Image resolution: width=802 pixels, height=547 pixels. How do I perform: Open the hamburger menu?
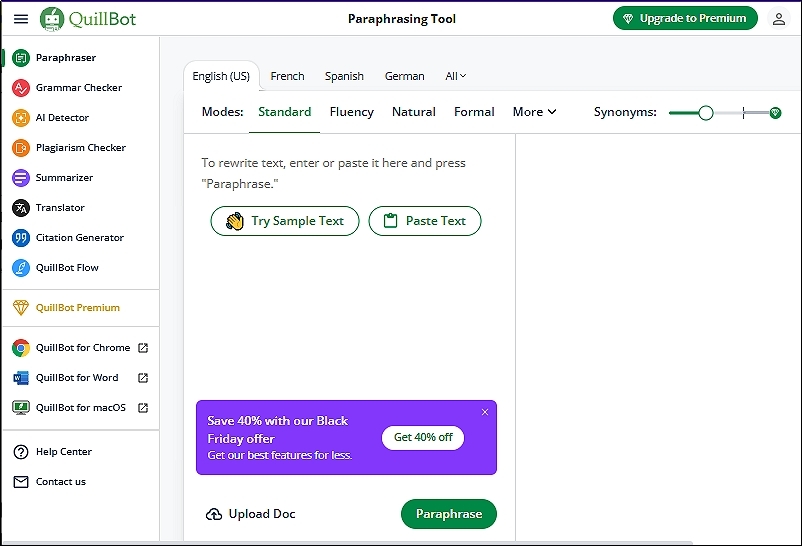tap(20, 19)
